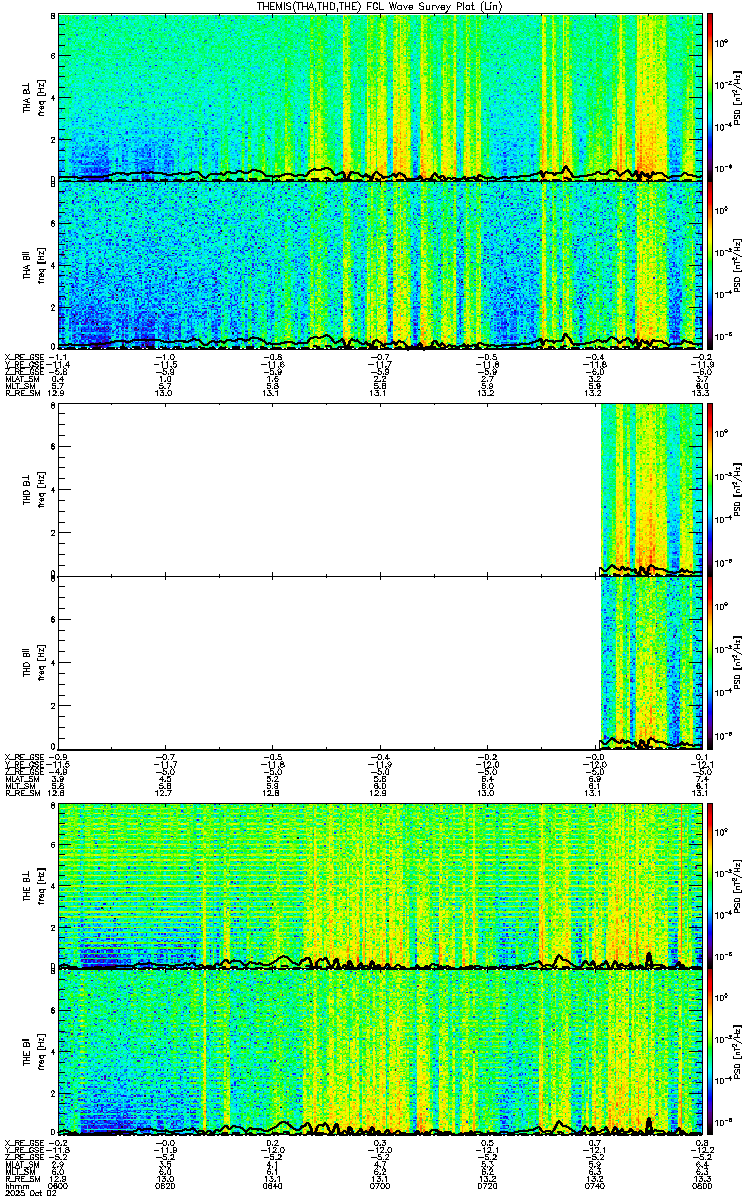Click the THE B-perpendicular PSD color bar

point(710,885)
